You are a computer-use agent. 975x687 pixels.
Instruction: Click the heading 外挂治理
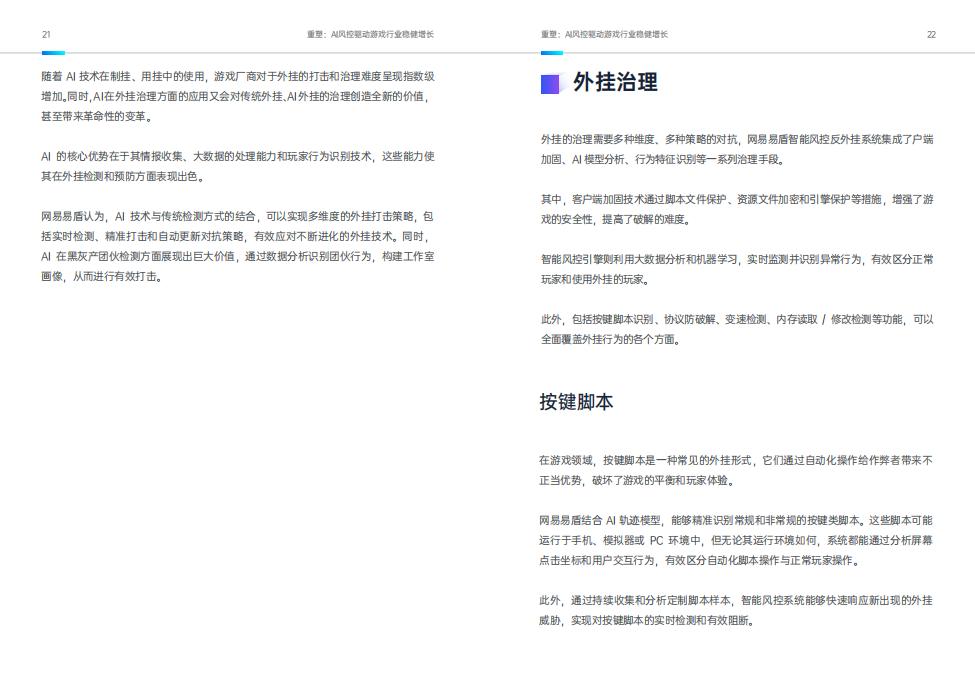point(615,82)
